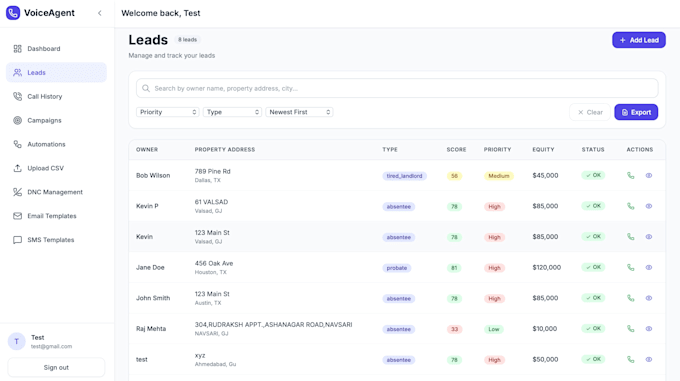680x381 pixels.
Task: Export the leads list
Action: [636, 112]
